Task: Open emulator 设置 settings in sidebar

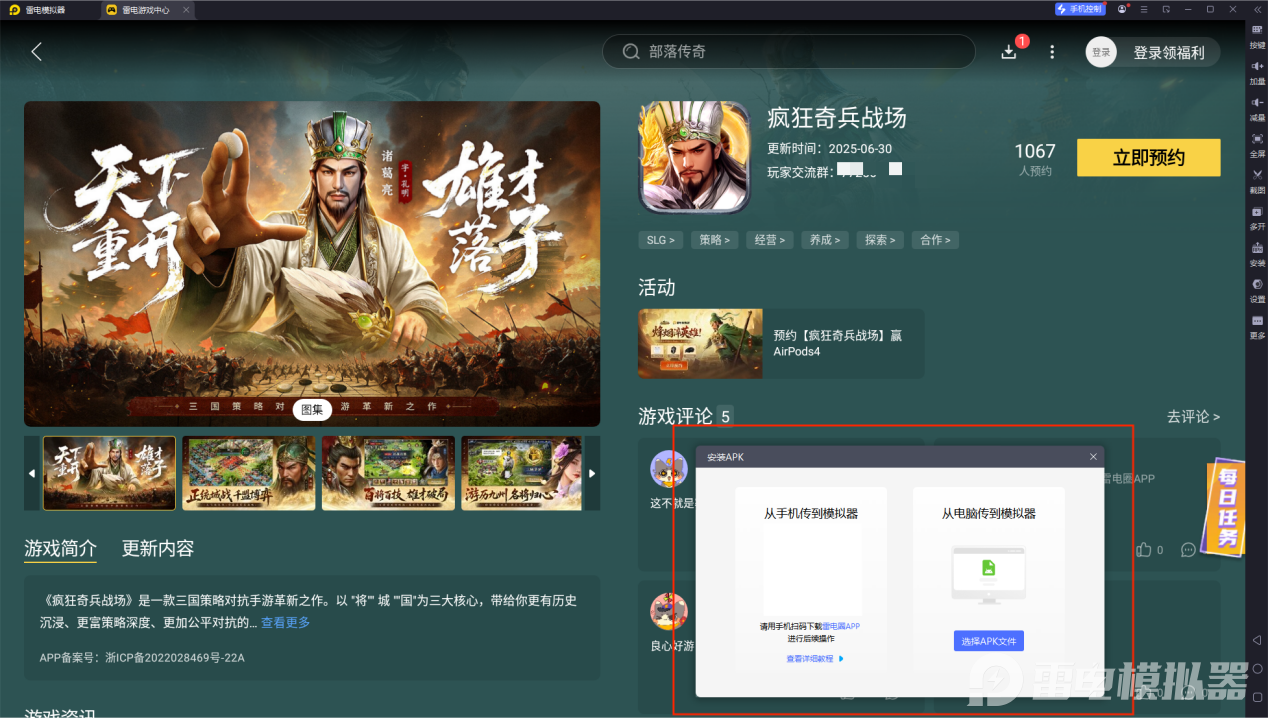Action: tap(1257, 290)
